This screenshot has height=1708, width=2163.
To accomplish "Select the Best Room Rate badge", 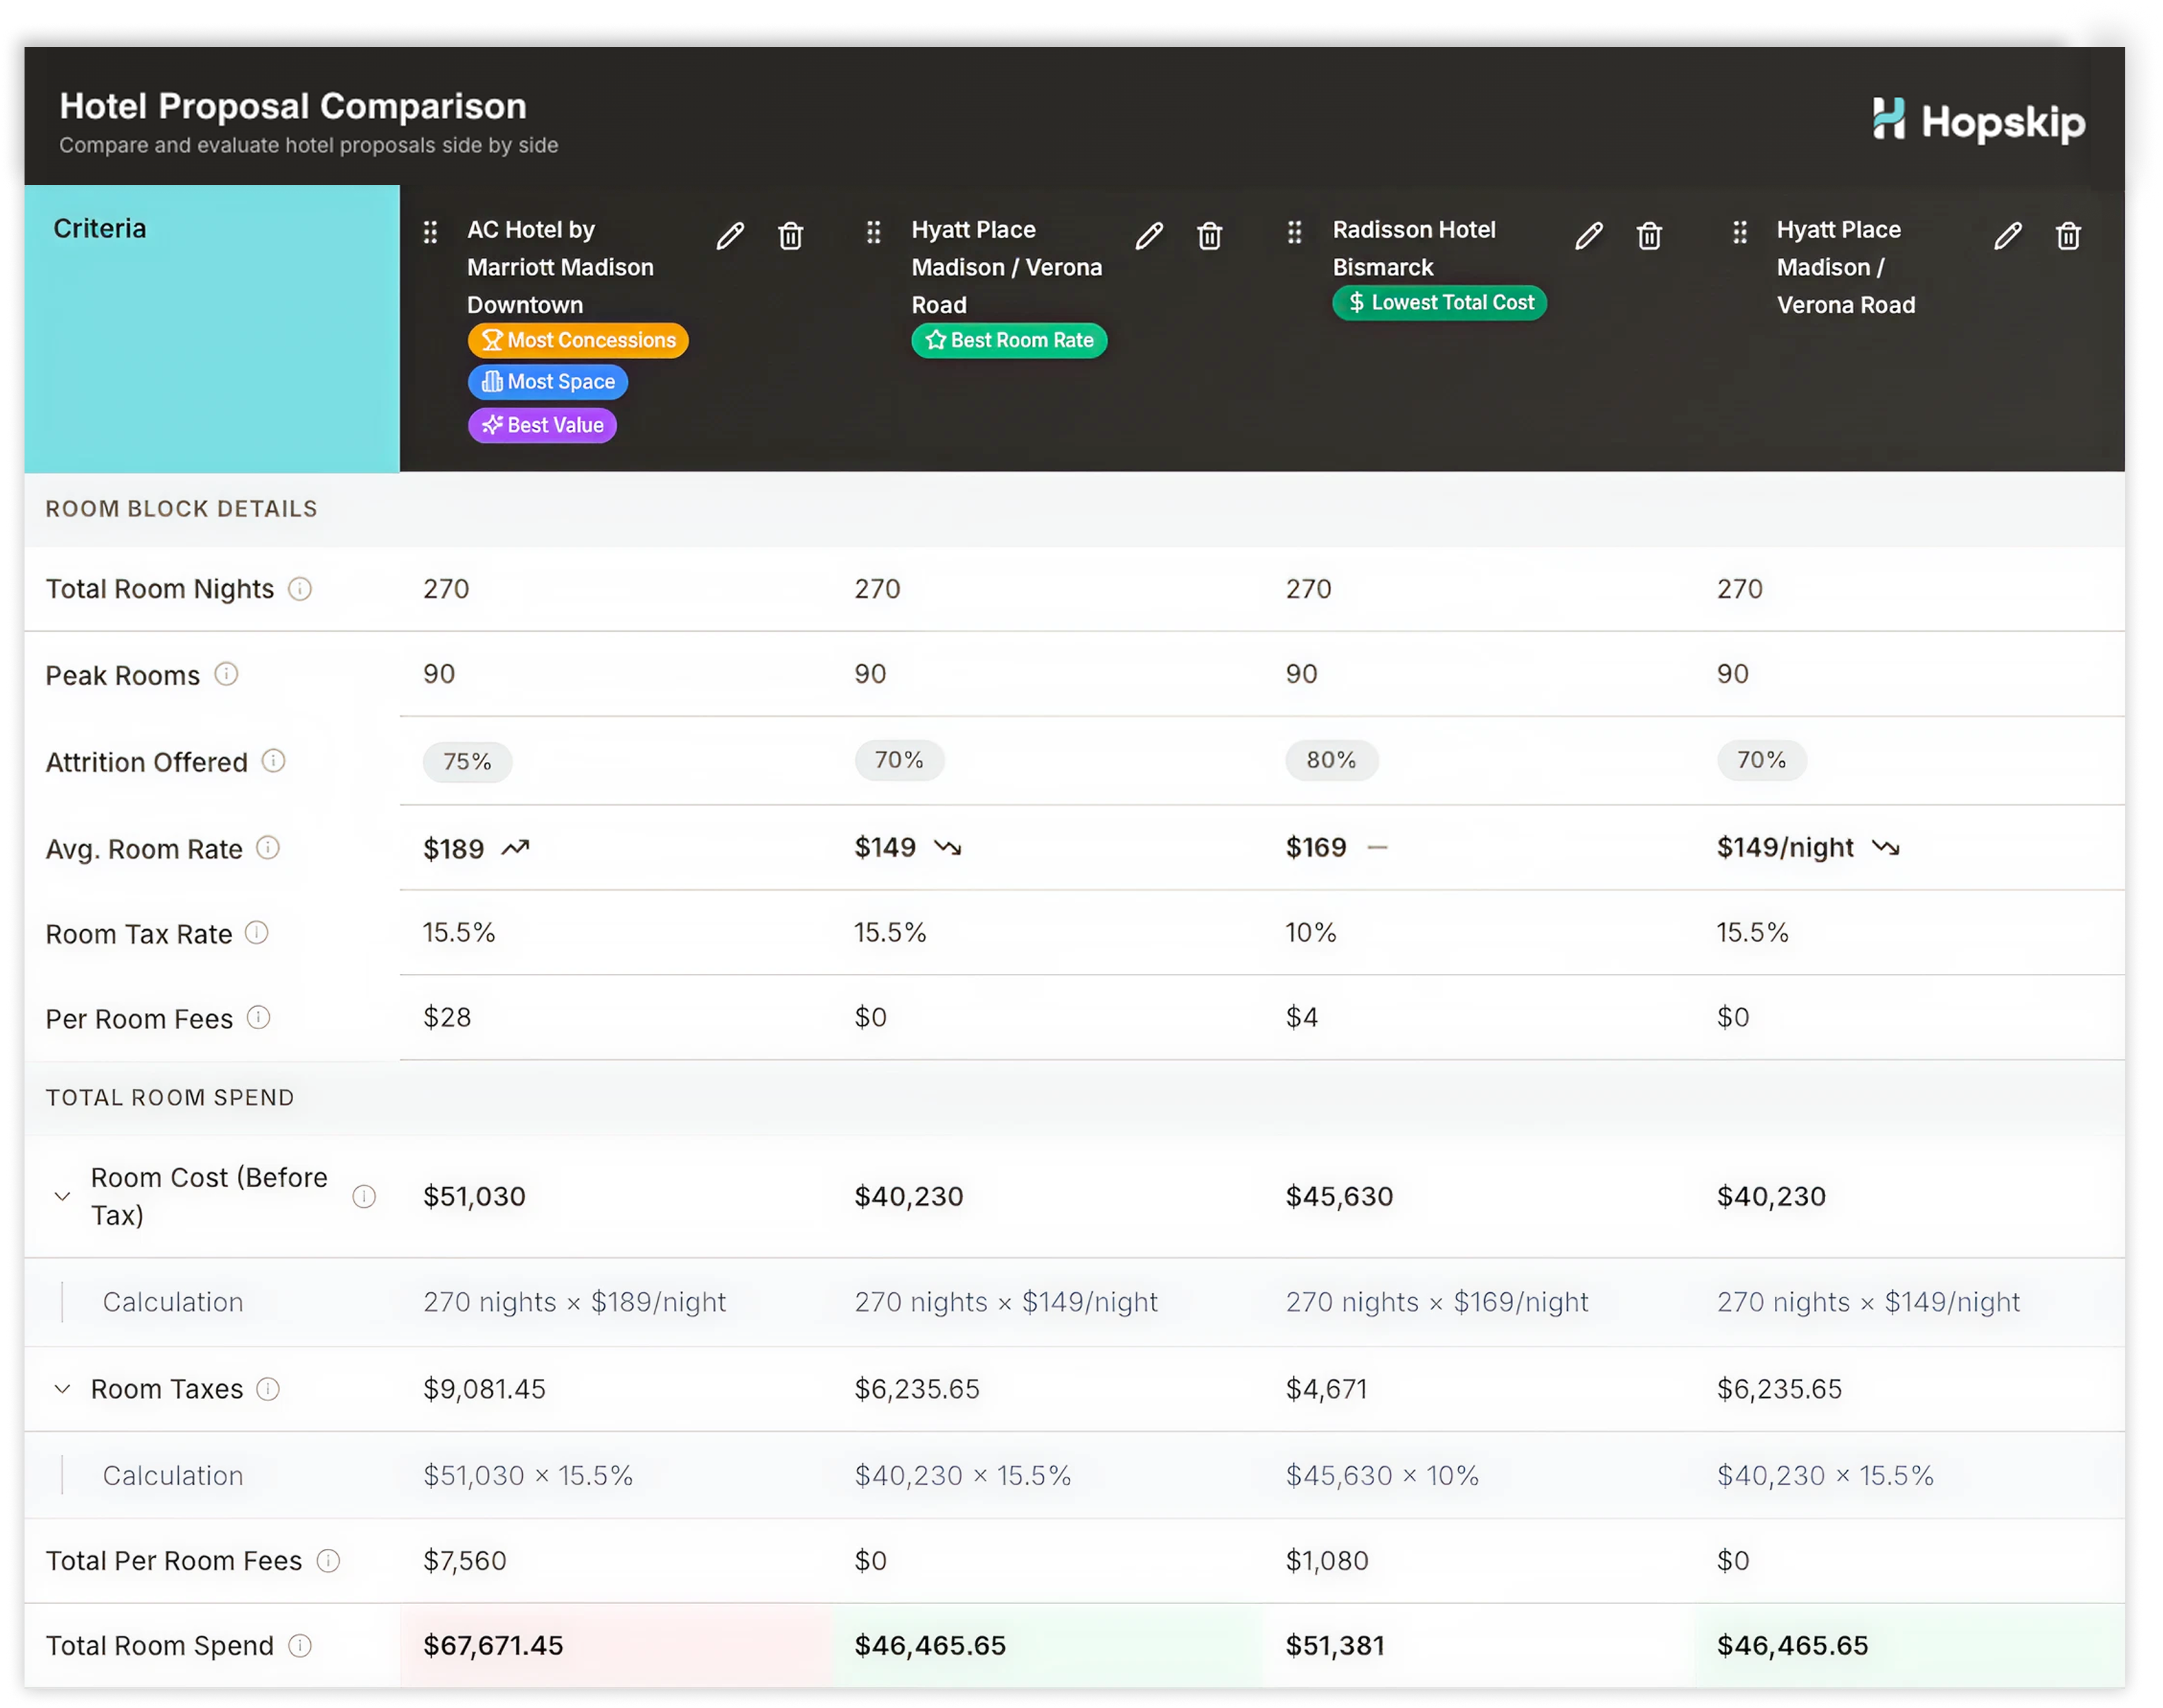I will (x=1009, y=340).
